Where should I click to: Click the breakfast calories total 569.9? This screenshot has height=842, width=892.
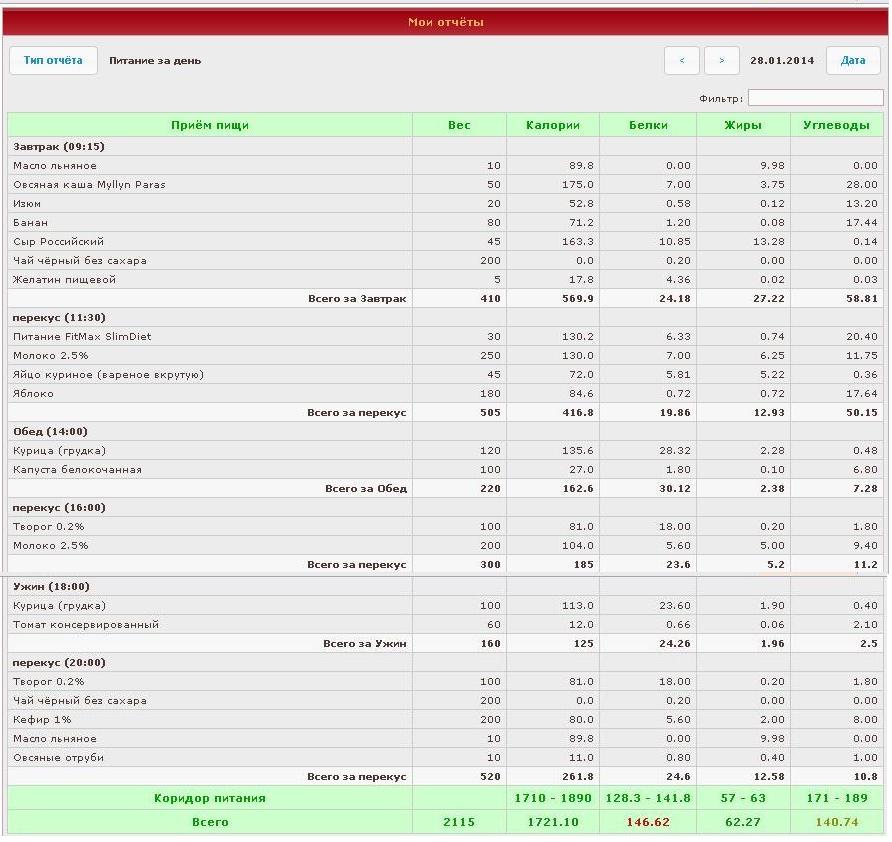[x=578, y=299]
